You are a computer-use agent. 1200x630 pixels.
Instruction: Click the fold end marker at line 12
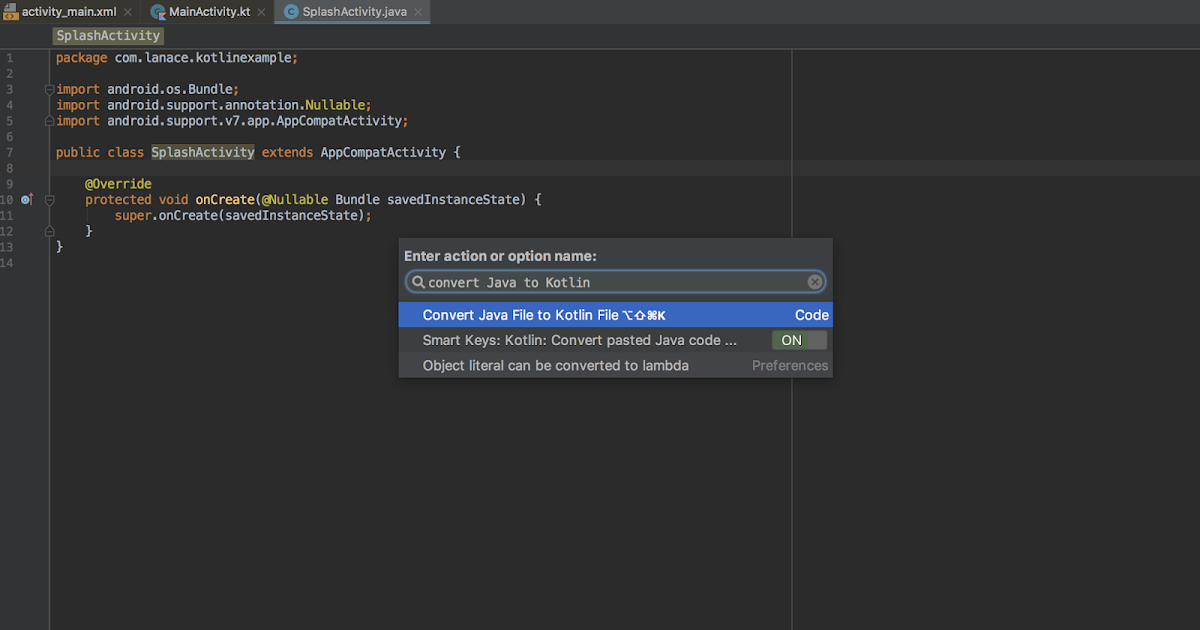click(49, 231)
